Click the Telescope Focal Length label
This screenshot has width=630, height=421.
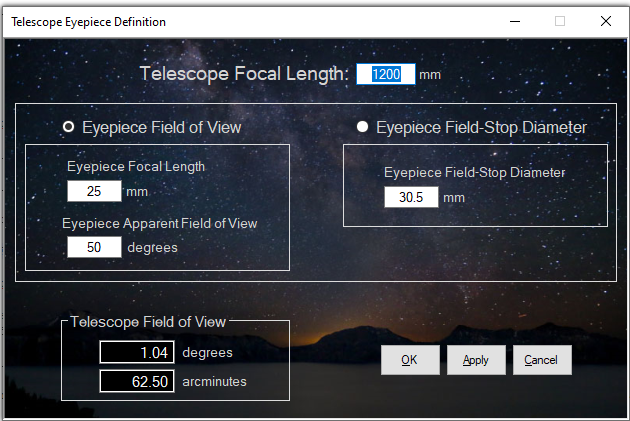coord(244,74)
